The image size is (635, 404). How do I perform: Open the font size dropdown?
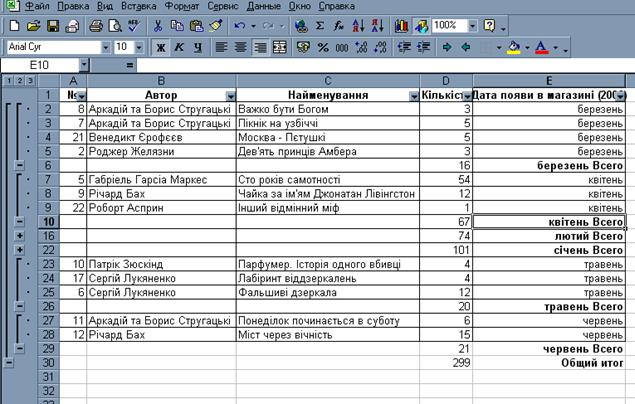point(139,47)
